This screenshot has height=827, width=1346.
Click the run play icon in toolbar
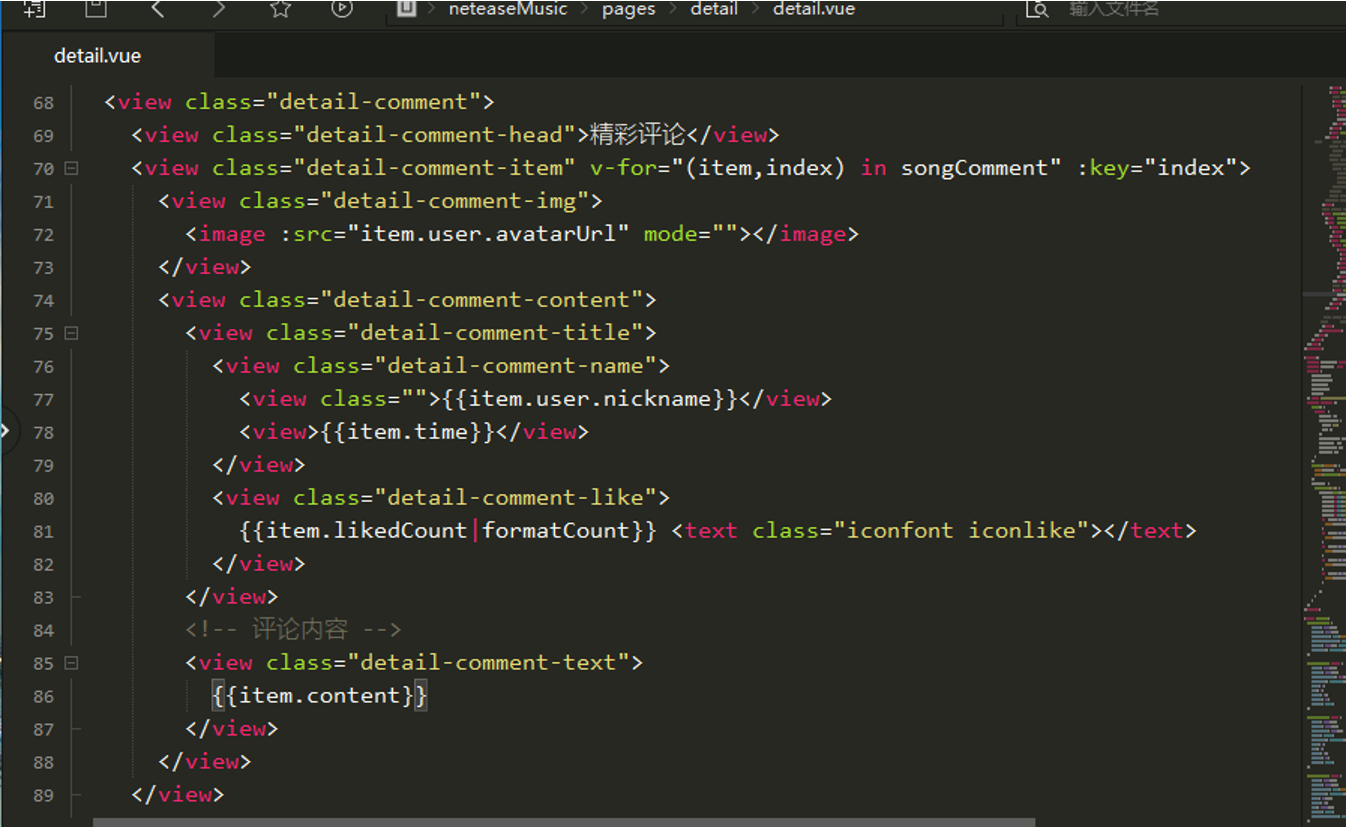coord(342,9)
